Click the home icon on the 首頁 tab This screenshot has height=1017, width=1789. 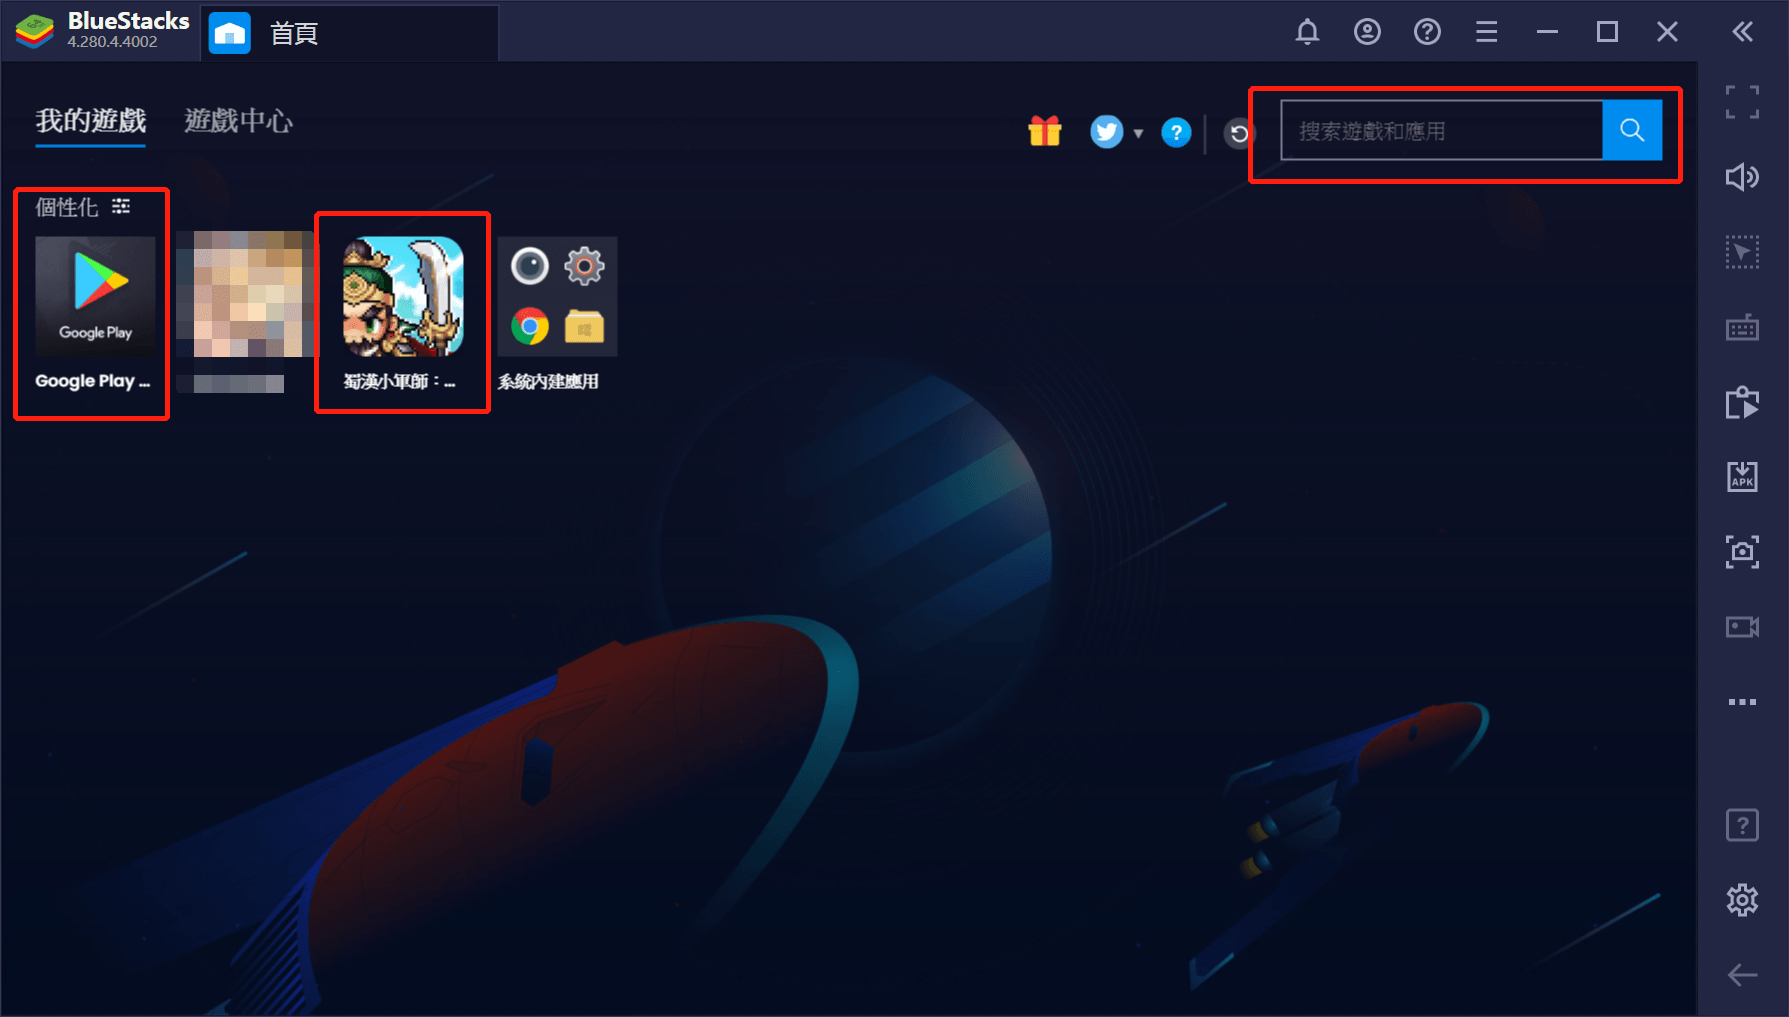coord(230,34)
